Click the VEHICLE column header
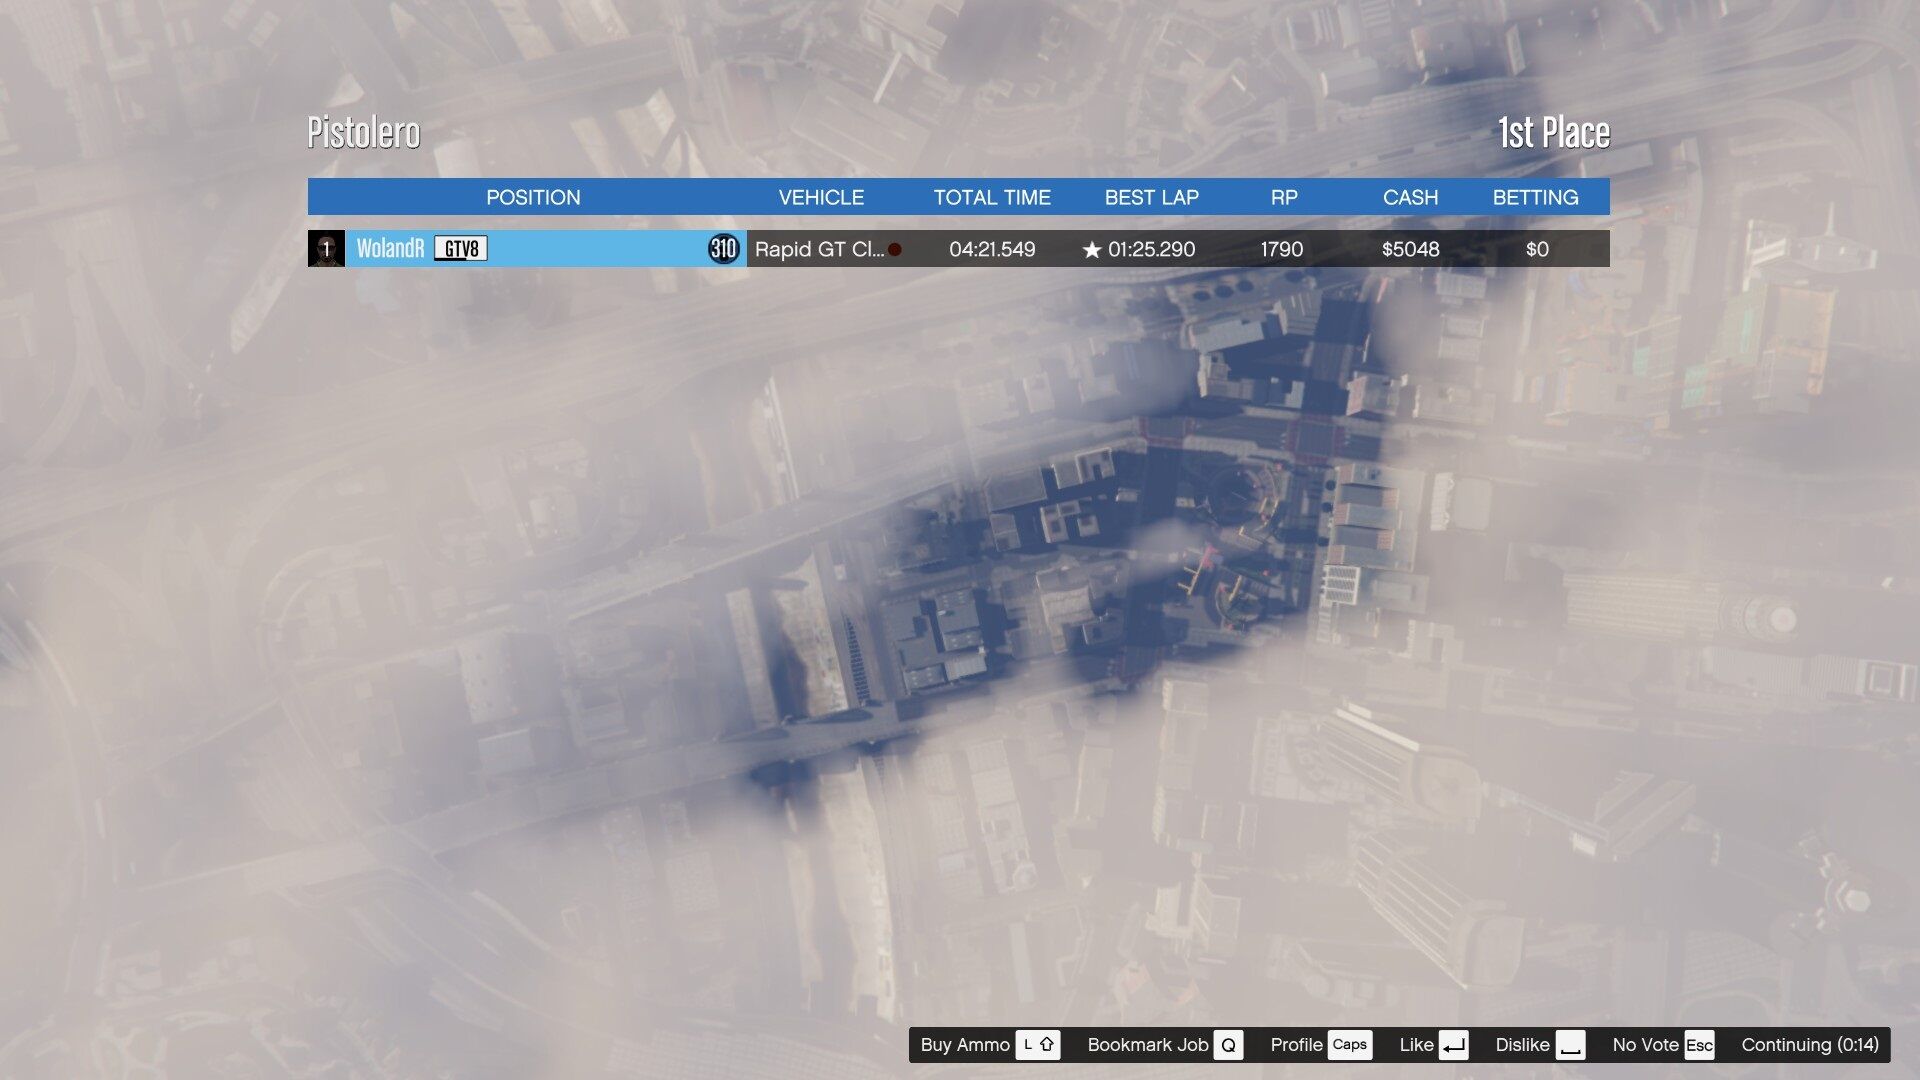Viewport: 1920px width, 1080px height. tap(821, 197)
